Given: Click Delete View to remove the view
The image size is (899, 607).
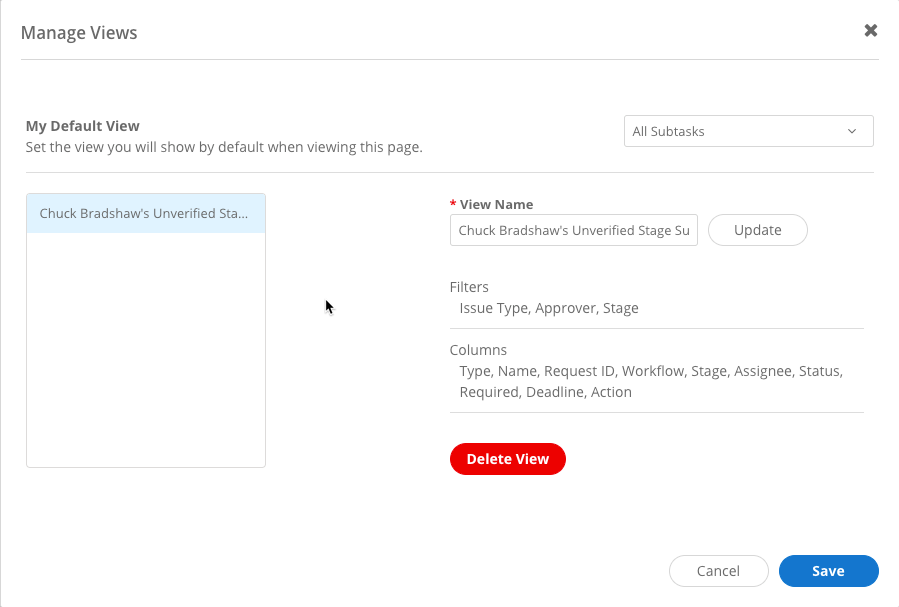Looking at the screenshot, I should pos(507,459).
